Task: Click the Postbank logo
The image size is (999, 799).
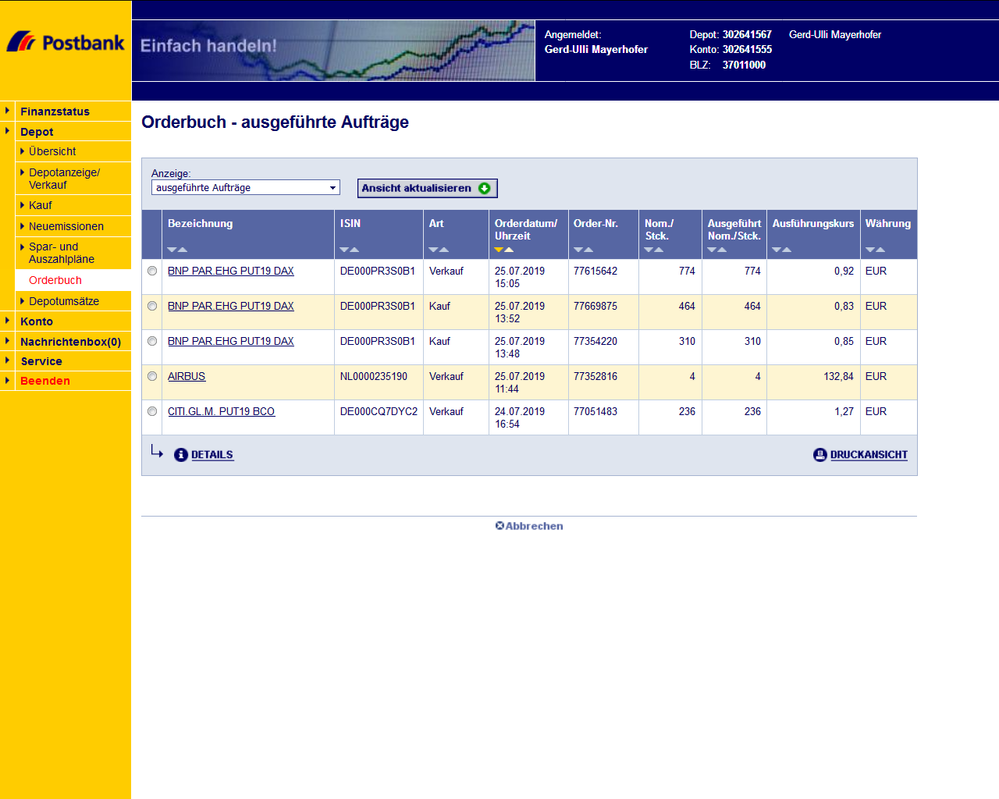Action: point(65,43)
